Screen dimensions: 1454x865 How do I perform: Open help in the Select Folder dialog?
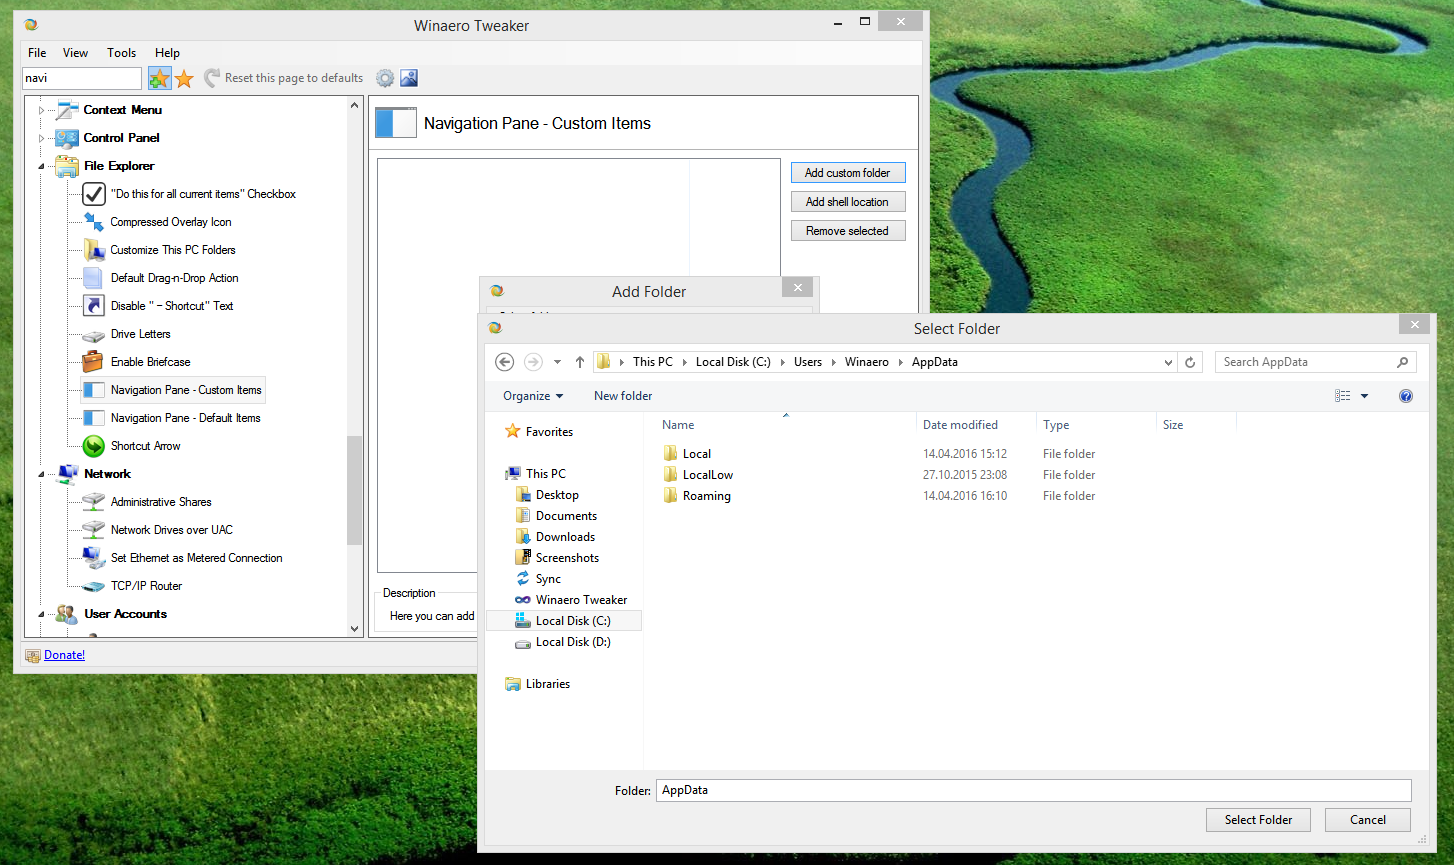click(1406, 396)
